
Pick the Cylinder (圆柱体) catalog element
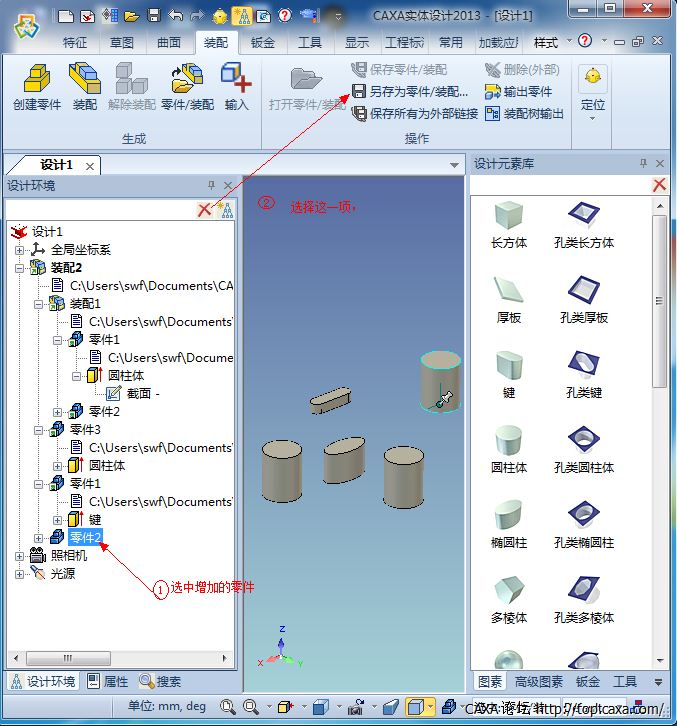(x=508, y=450)
